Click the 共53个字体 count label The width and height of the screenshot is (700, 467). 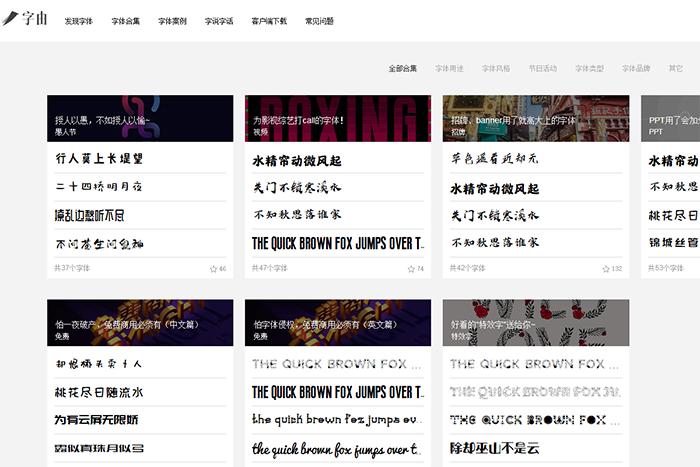tap(666, 268)
